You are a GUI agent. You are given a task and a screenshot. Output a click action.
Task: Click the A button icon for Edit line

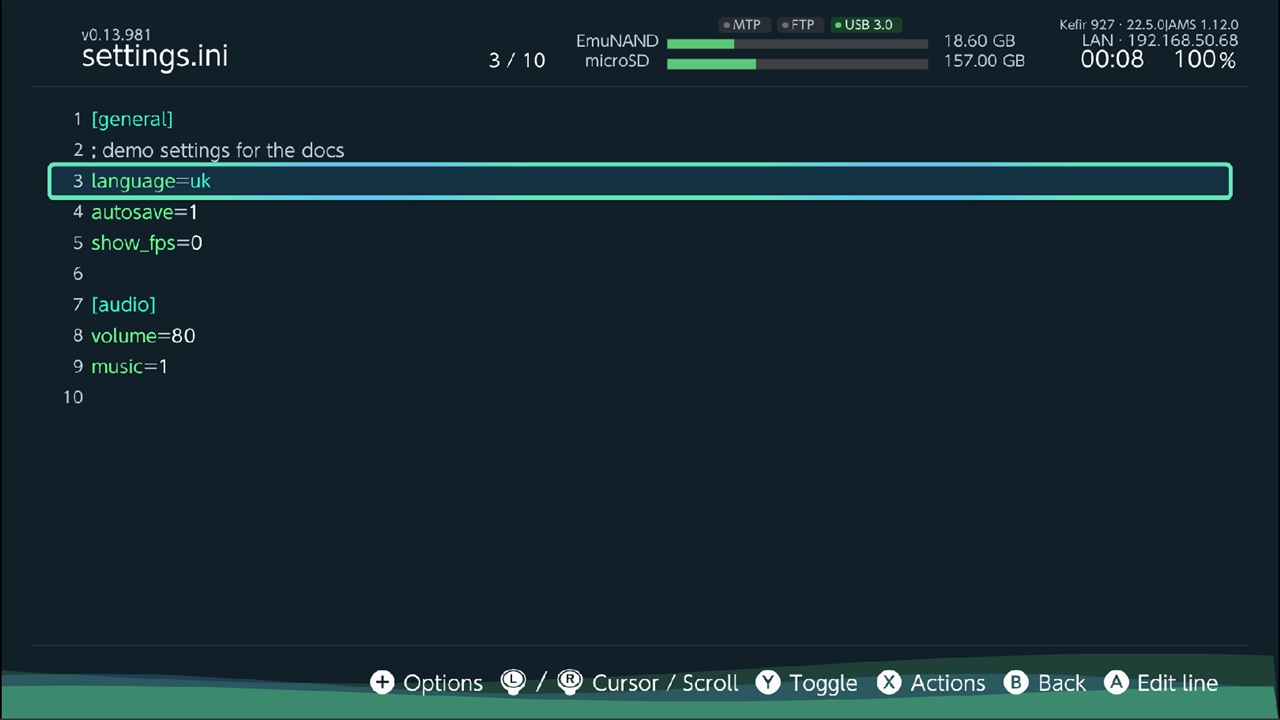pos(1117,682)
